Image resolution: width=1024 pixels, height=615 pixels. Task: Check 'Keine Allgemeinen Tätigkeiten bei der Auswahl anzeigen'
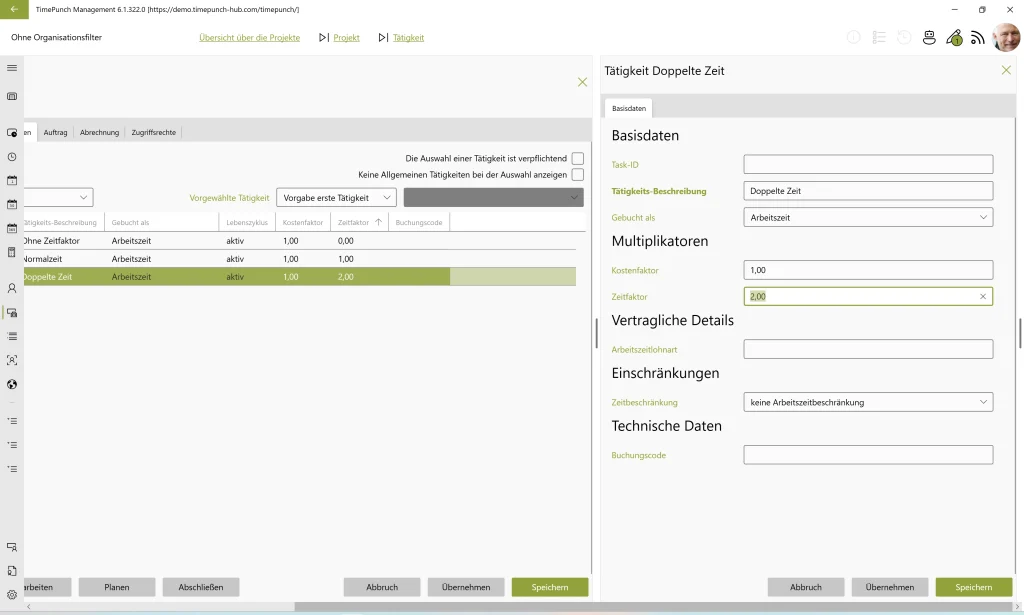[578, 174]
